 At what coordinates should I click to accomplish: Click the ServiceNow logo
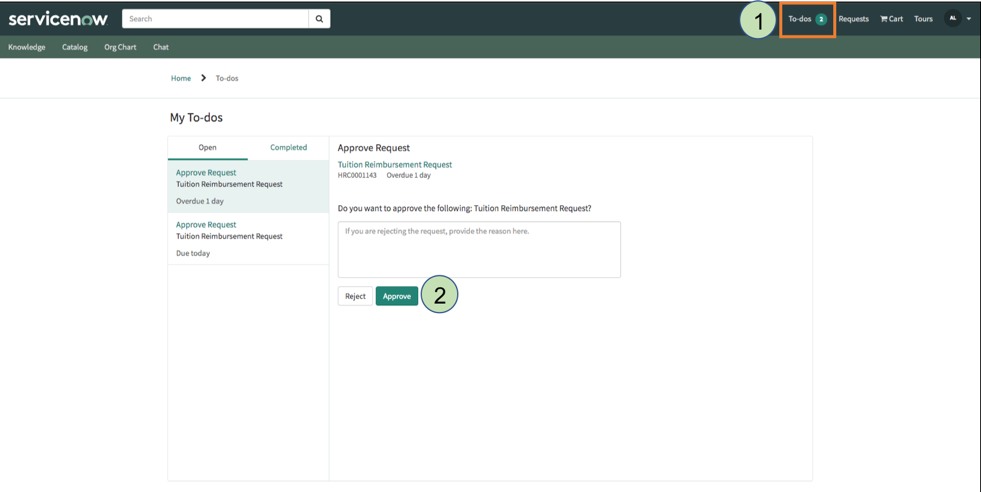coord(58,19)
